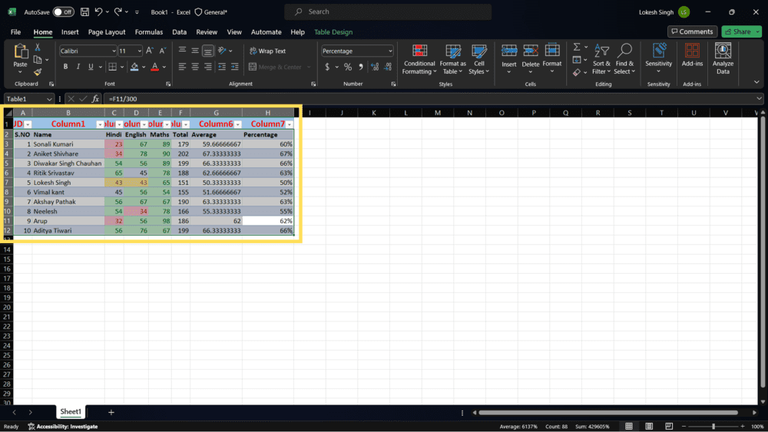Toggle Bold formatting
Viewport: 768px width, 432px height.
click(x=65, y=67)
